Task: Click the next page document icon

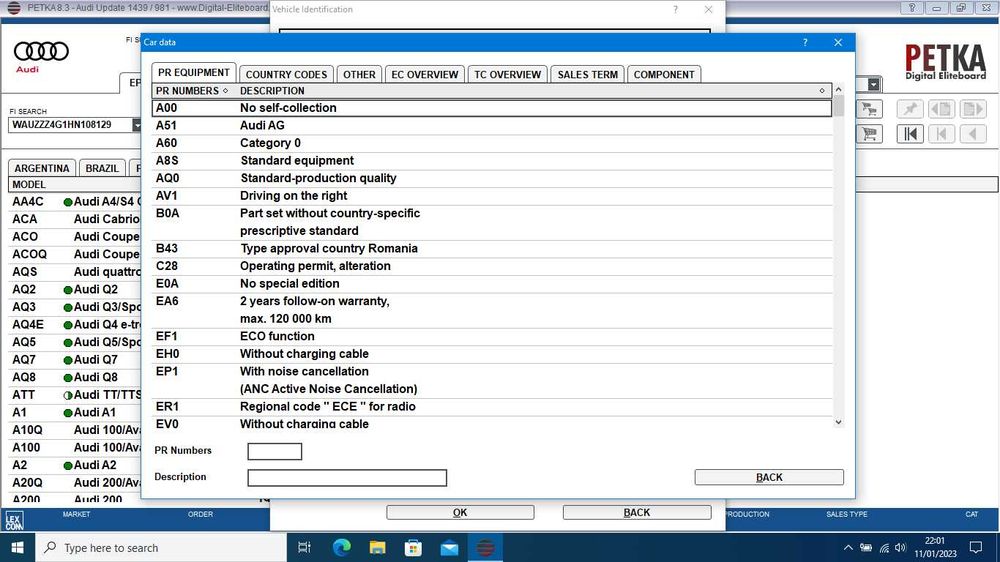Action: pos(973,109)
